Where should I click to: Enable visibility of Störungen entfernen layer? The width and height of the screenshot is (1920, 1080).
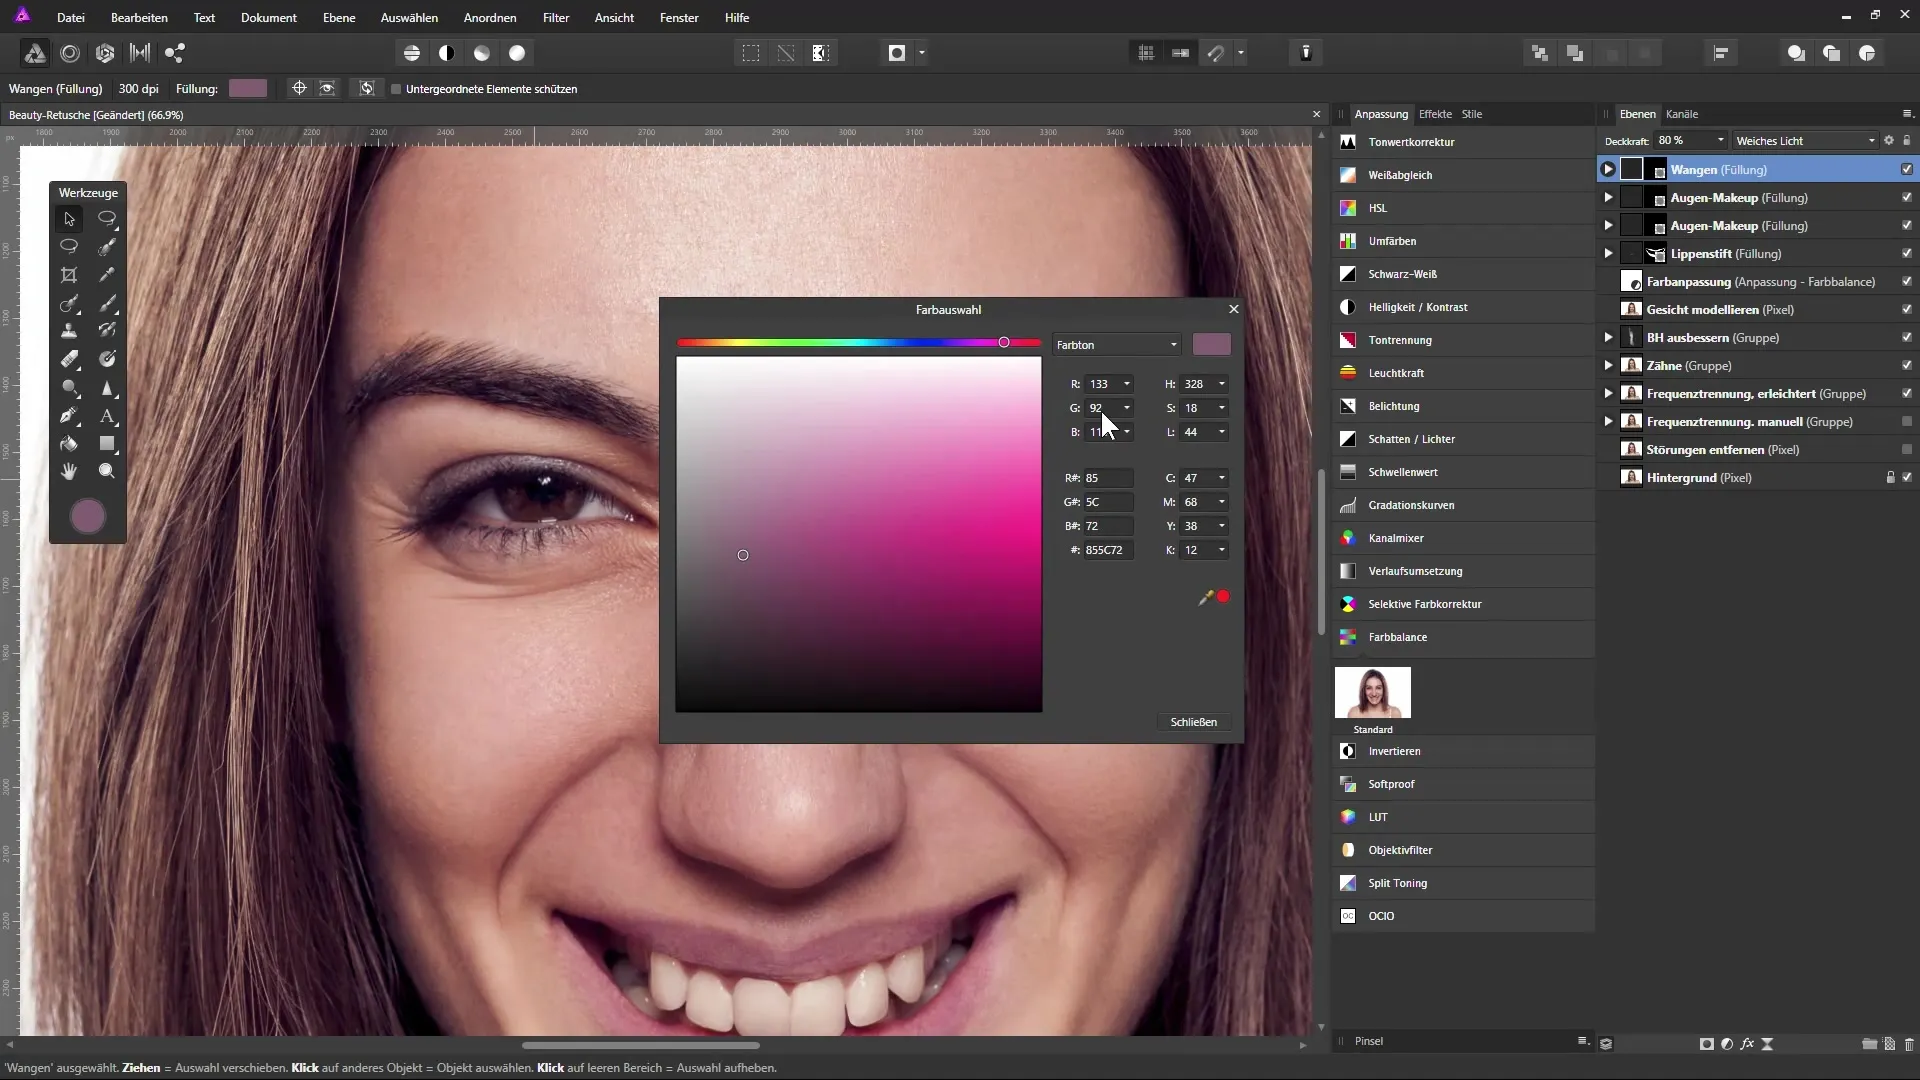point(1907,450)
